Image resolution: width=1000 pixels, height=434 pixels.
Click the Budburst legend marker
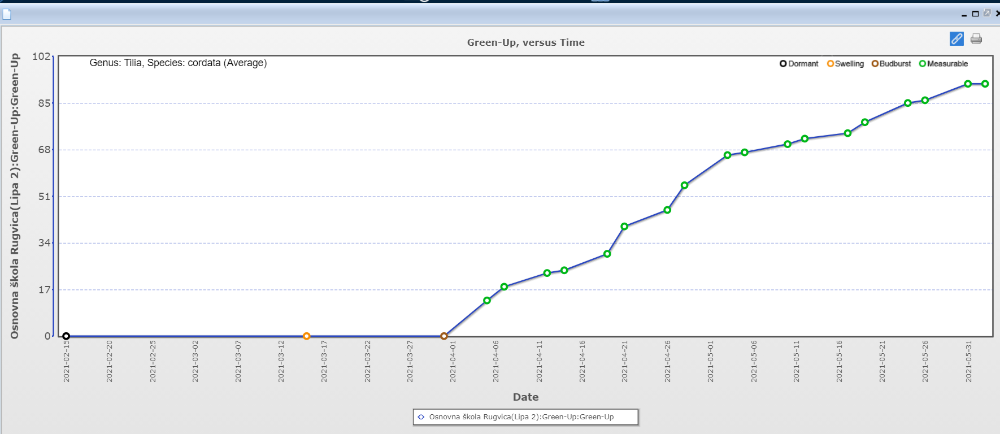tap(874, 64)
